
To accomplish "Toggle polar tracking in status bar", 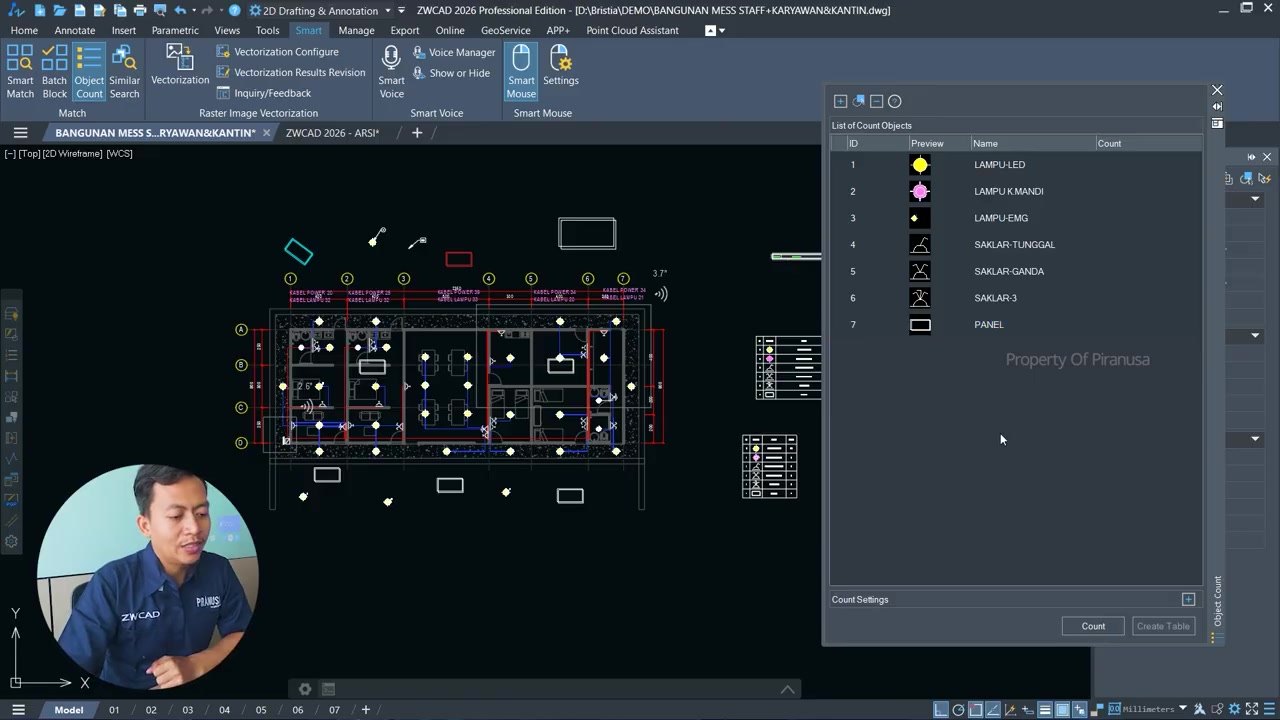I will point(958,710).
